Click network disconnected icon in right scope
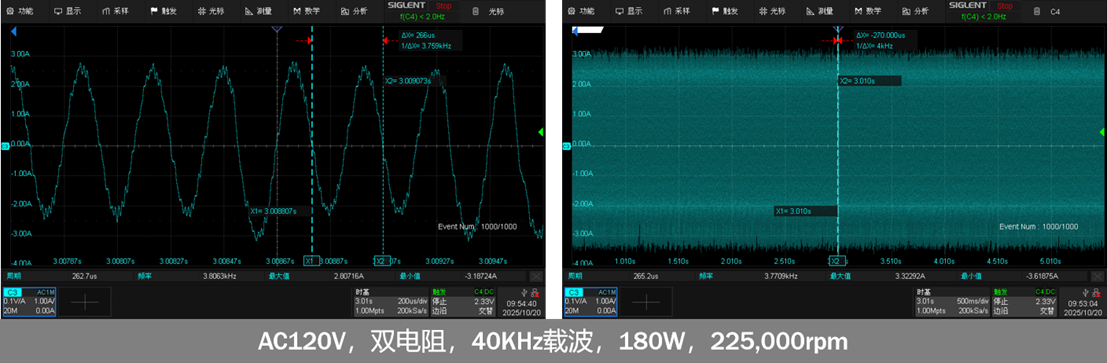 [x=1097, y=292]
